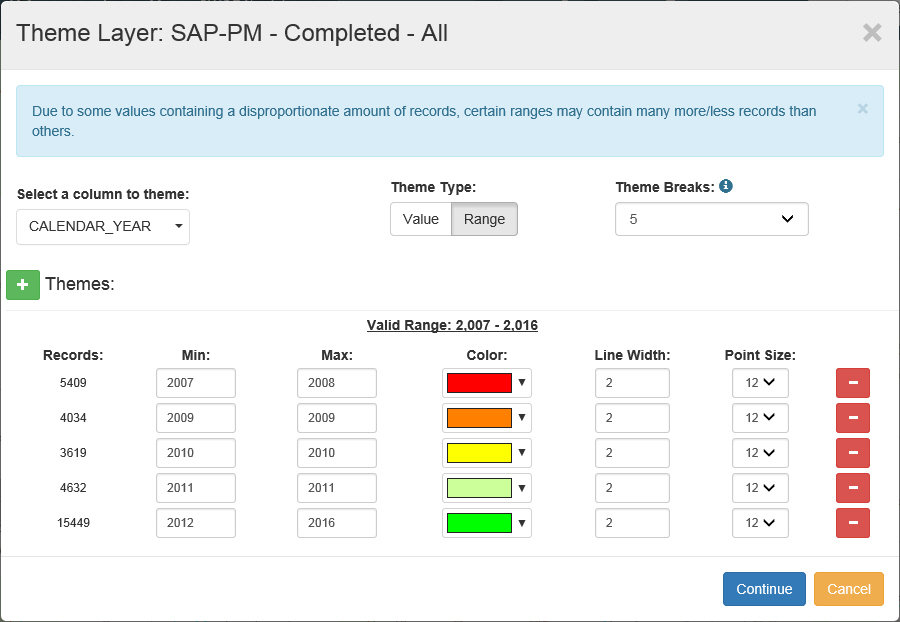Switch theme type to Value
The image size is (900, 622).
[420, 219]
